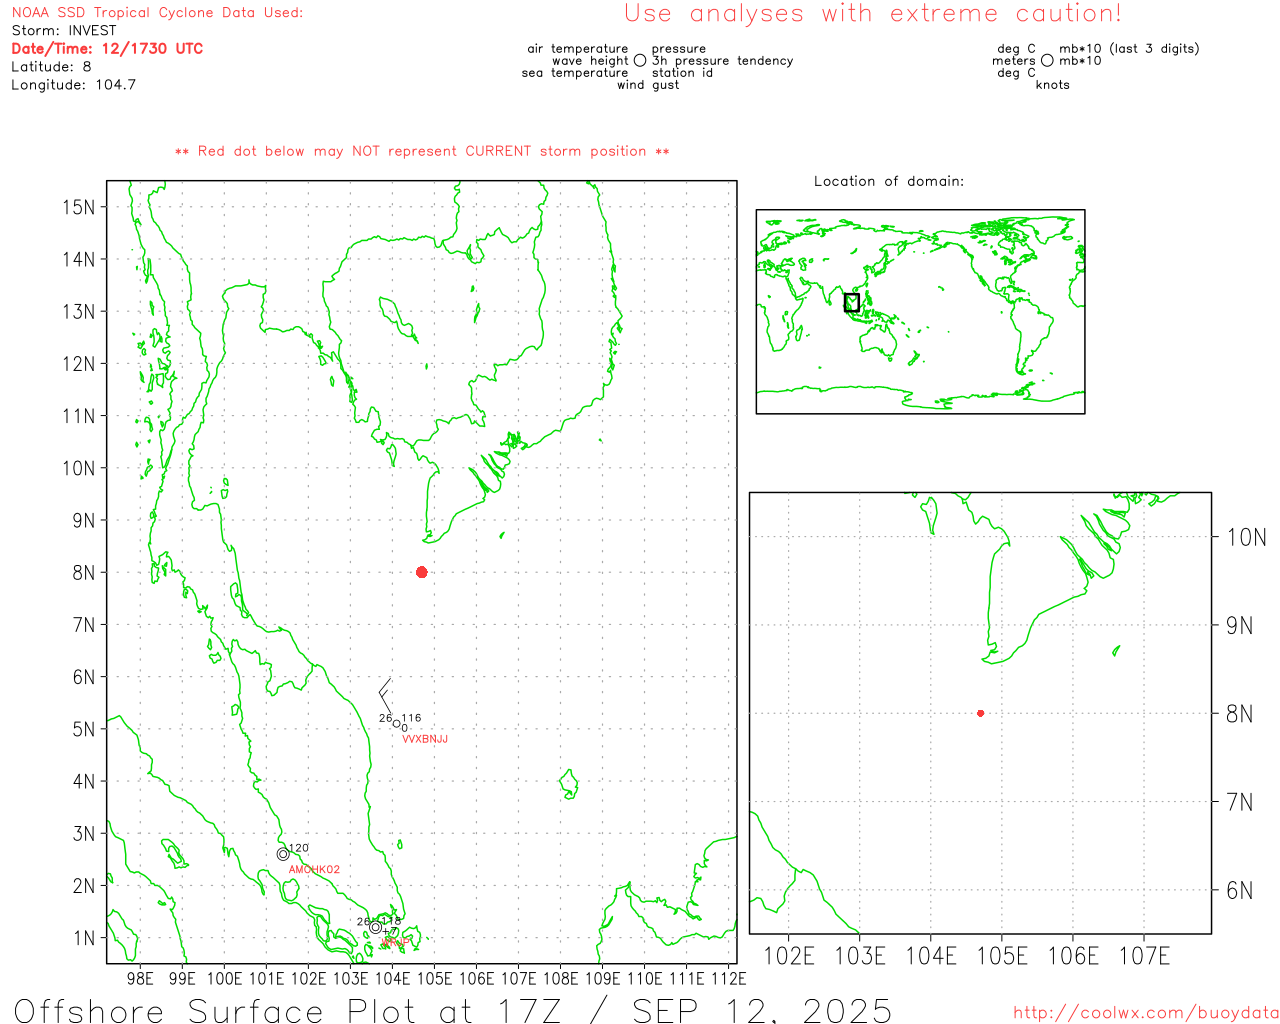Click the 'meters' unit label
The image size is (1280, 1024).
(x=1014, y=61)
